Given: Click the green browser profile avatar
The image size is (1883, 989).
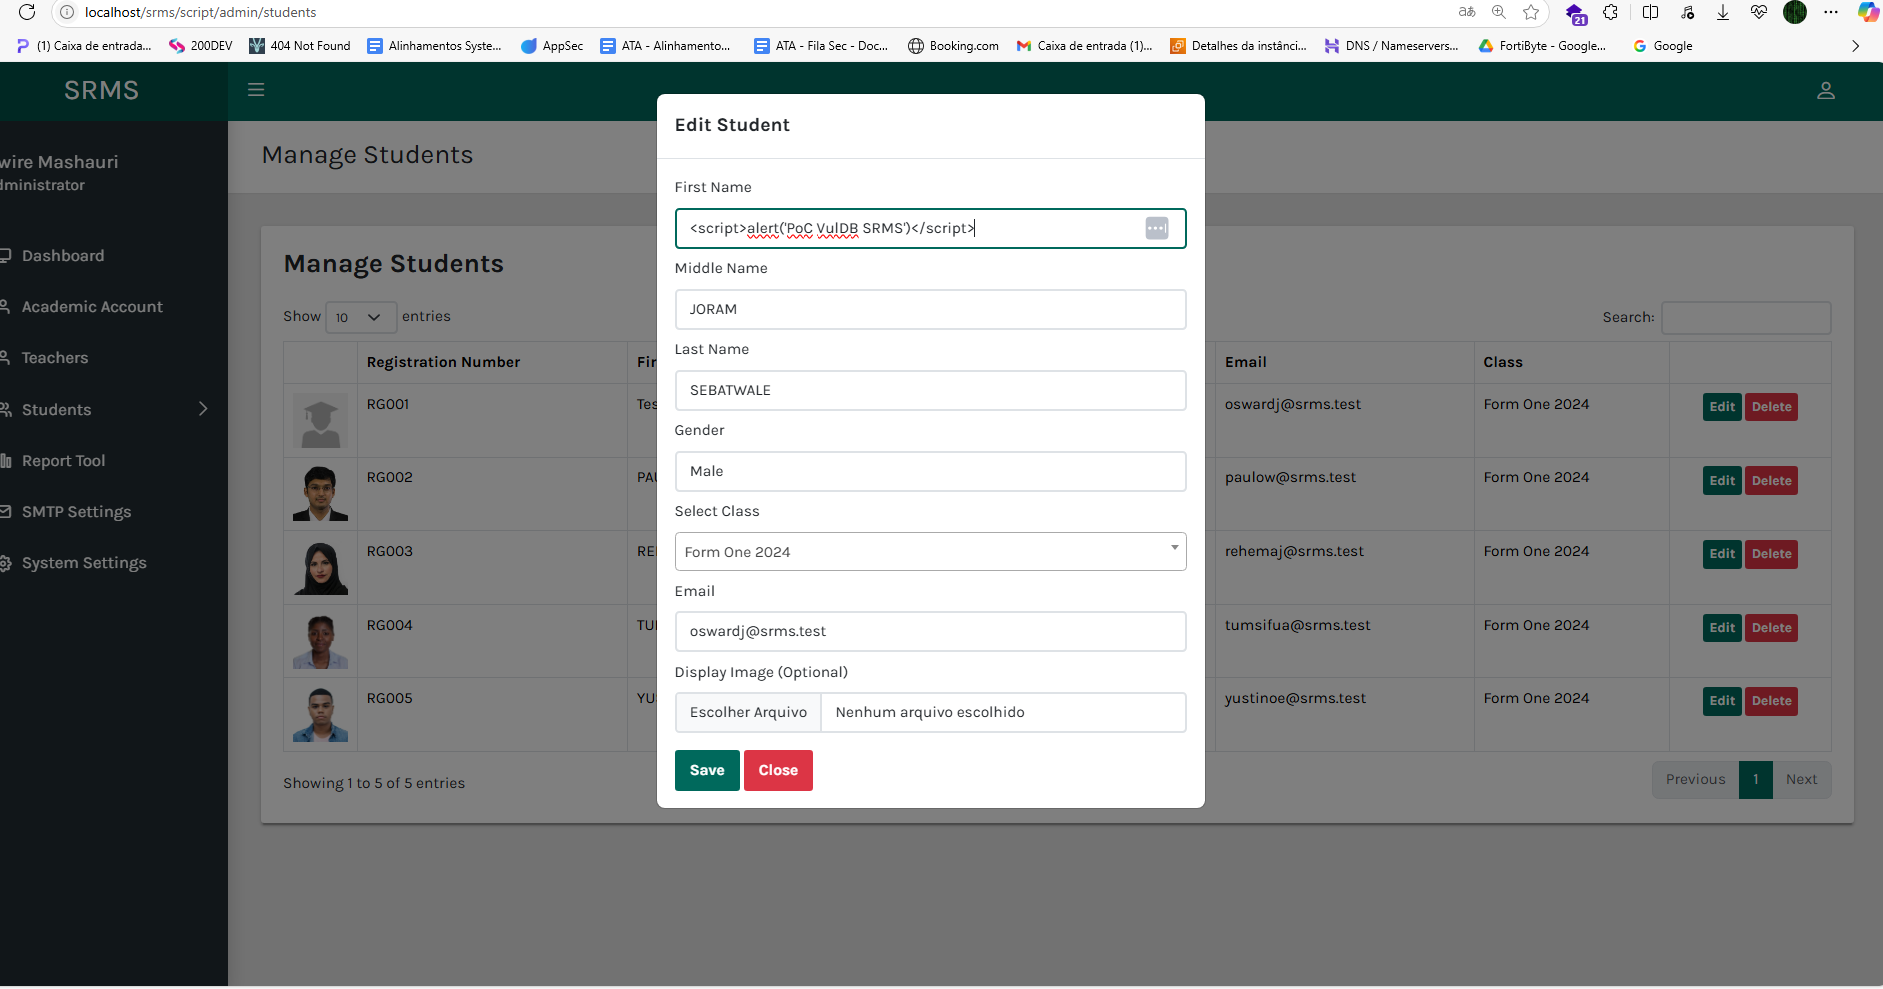Looking at the screenshot, I should coord(1795,12).
